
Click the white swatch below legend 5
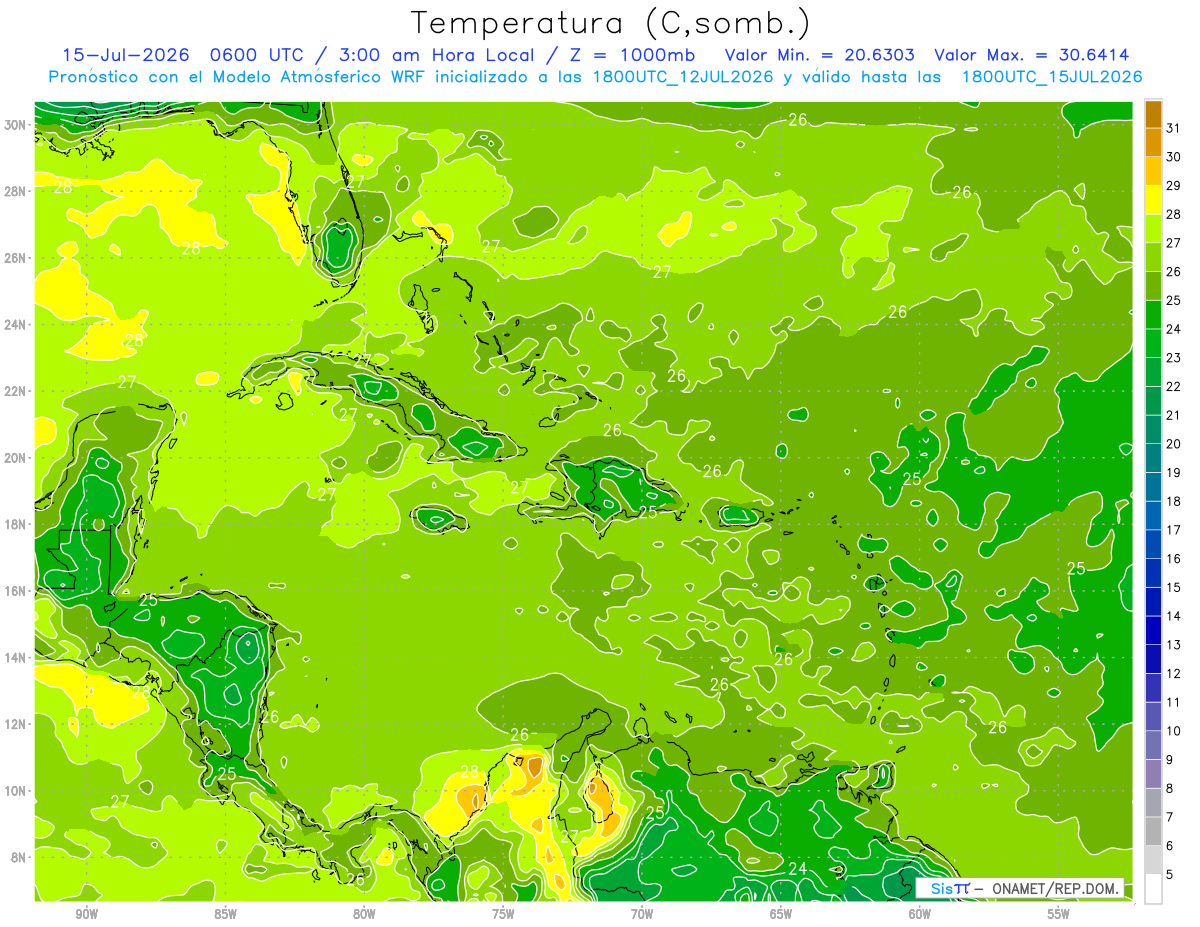1153,889
